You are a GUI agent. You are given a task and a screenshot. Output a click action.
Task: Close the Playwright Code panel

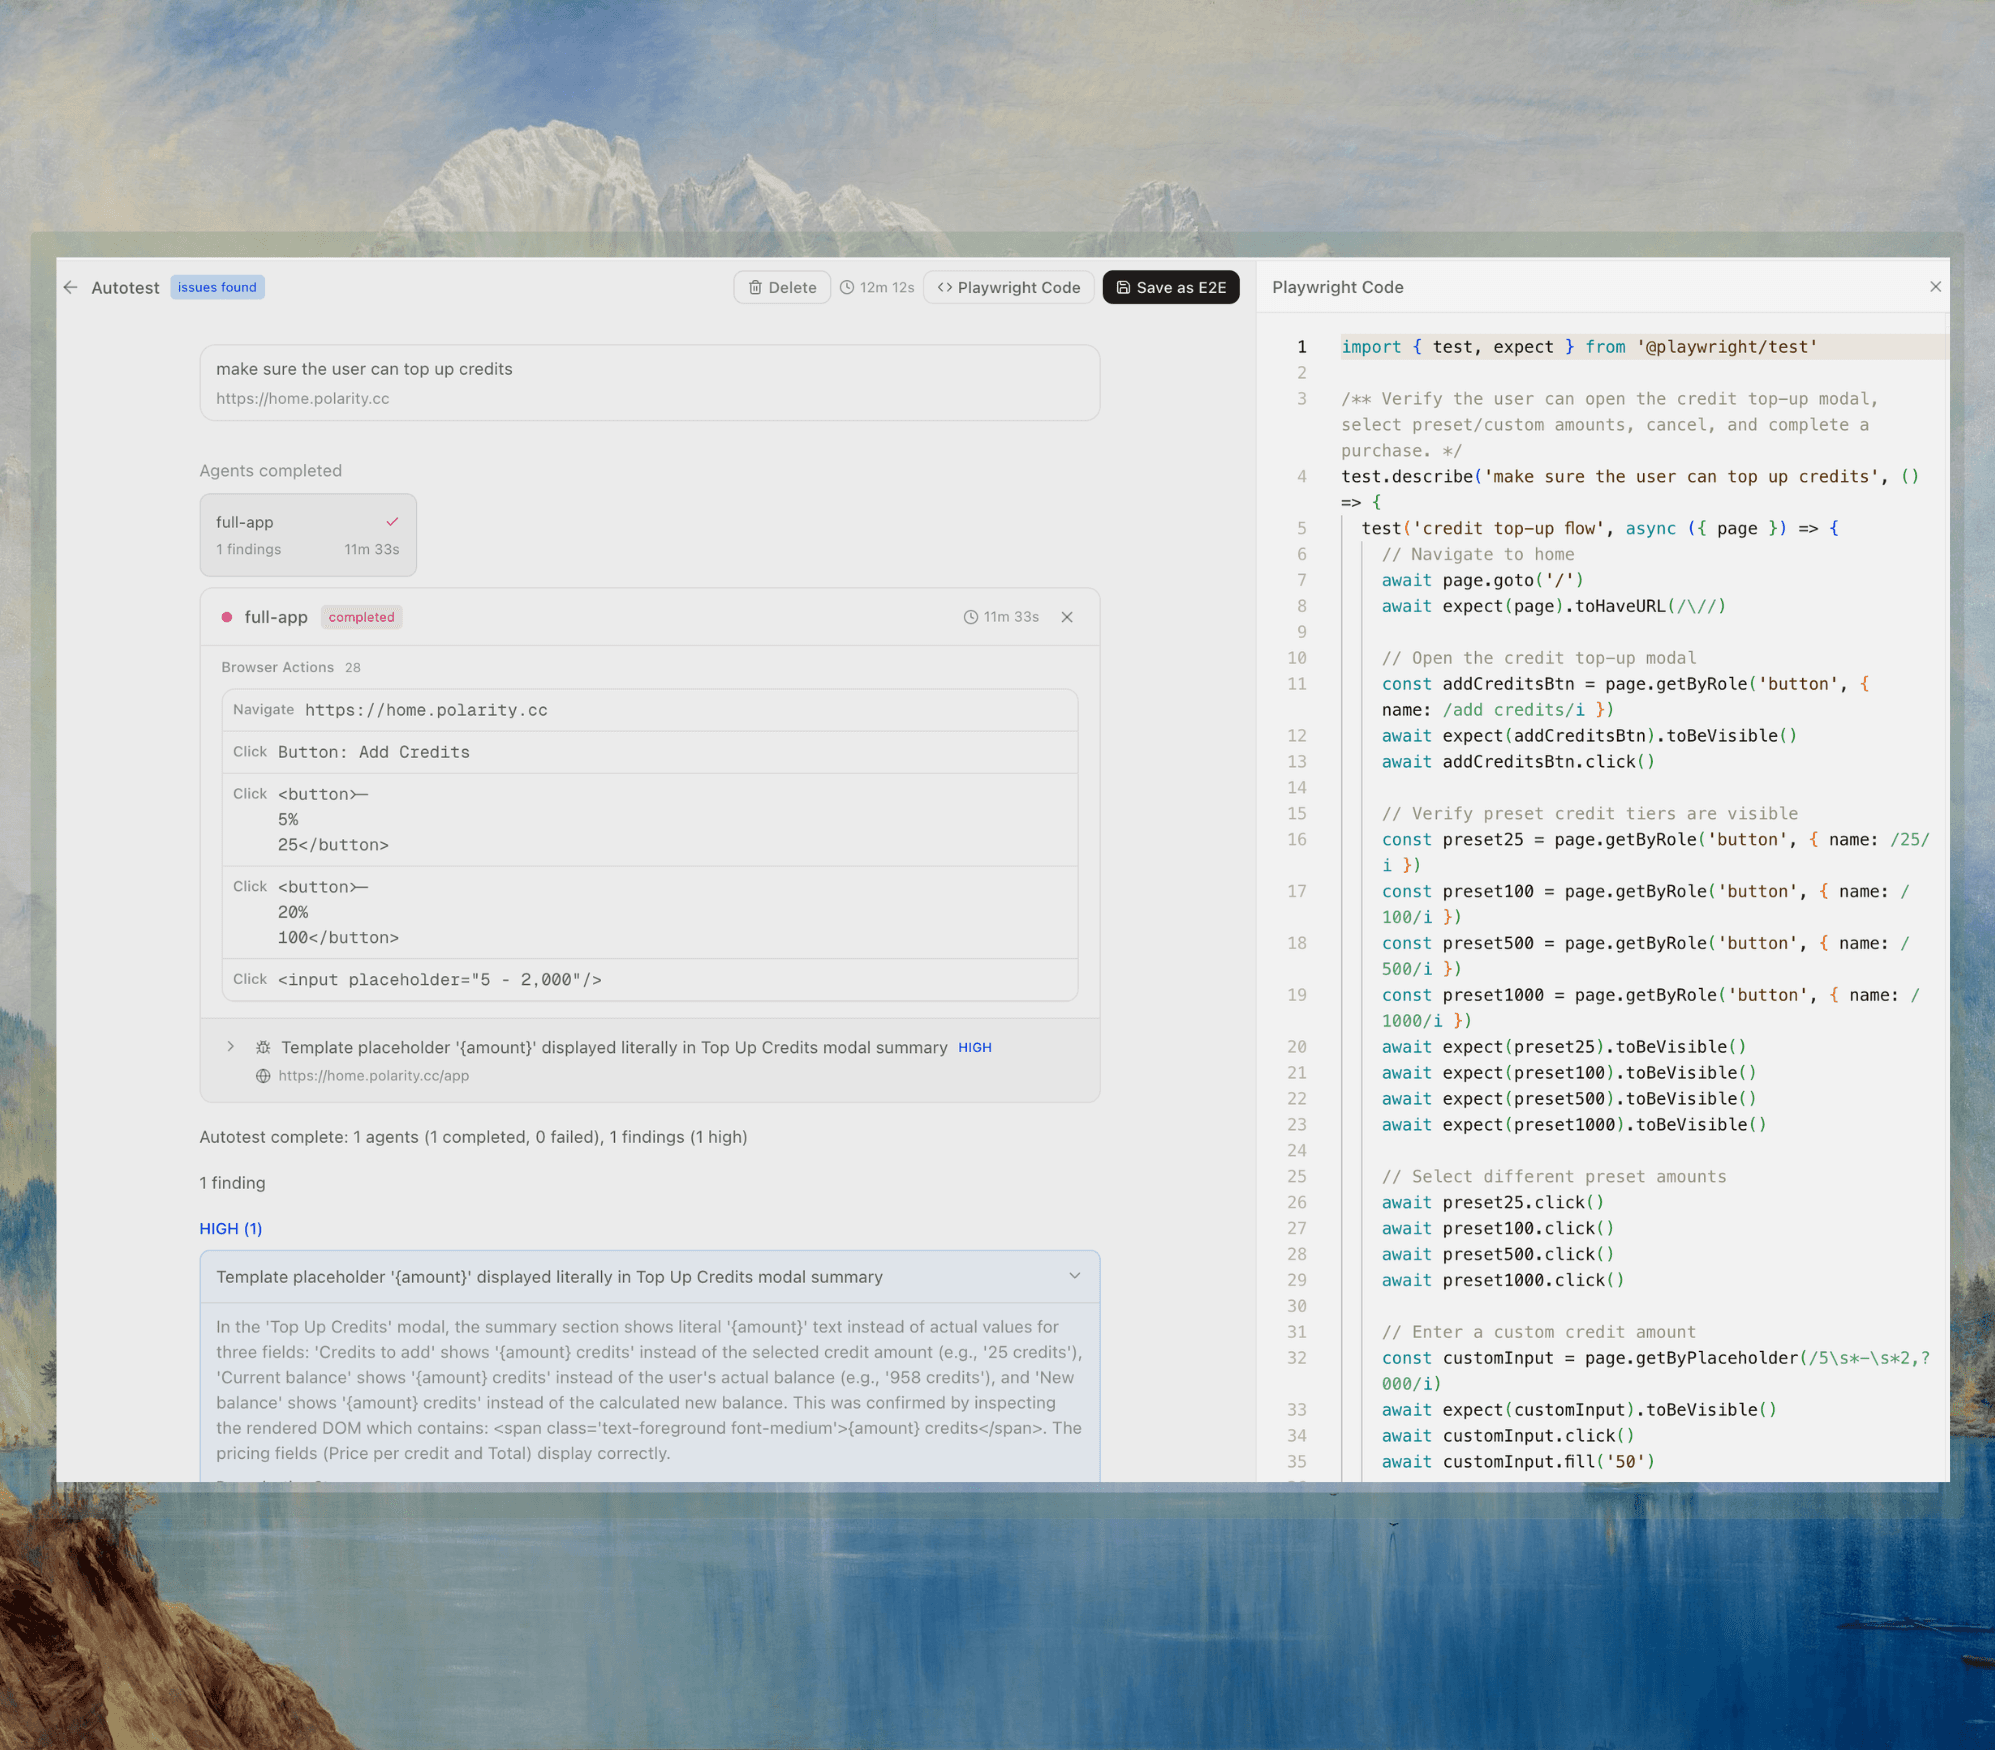click(1935, 287)
